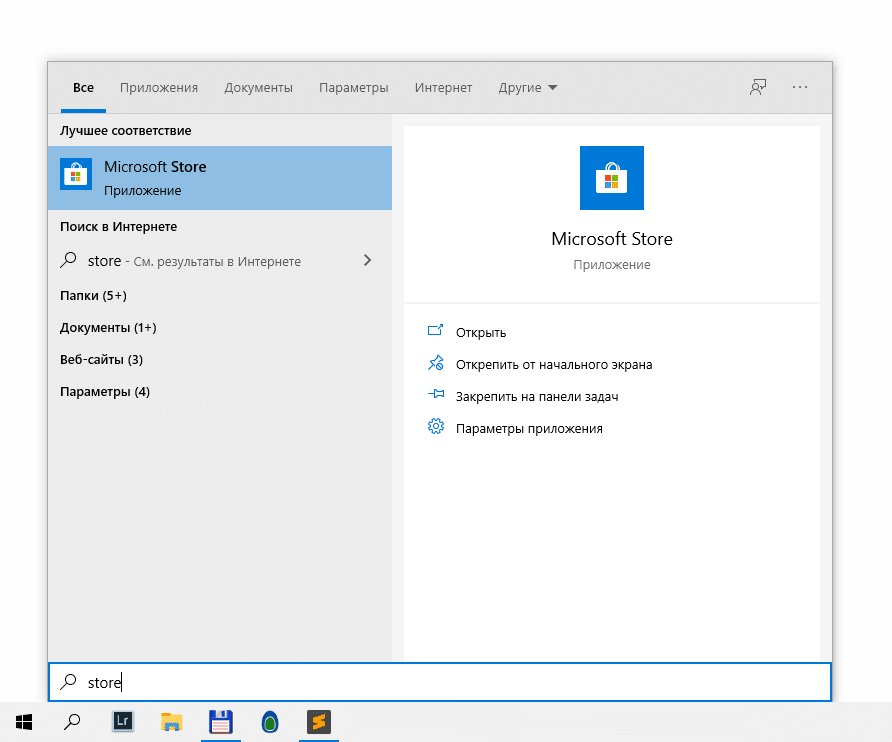Expand web results chevron arrow
The image size is (892, 742).
coord(367,260)
